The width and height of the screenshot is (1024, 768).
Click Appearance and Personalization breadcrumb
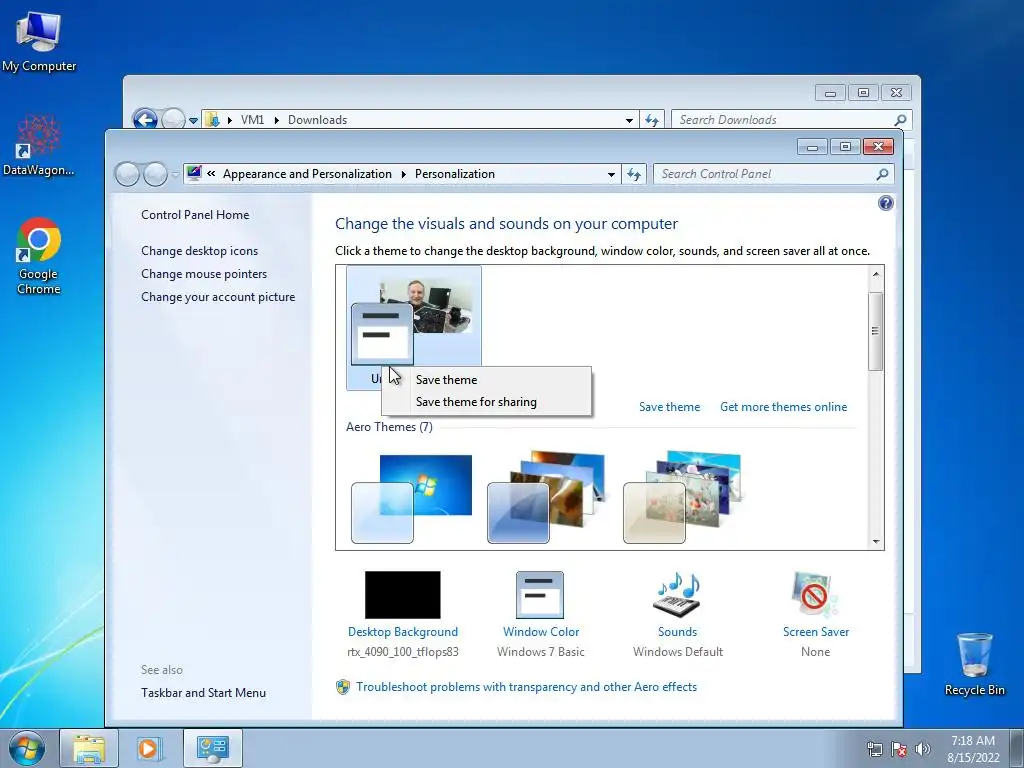tap(307, 174)
